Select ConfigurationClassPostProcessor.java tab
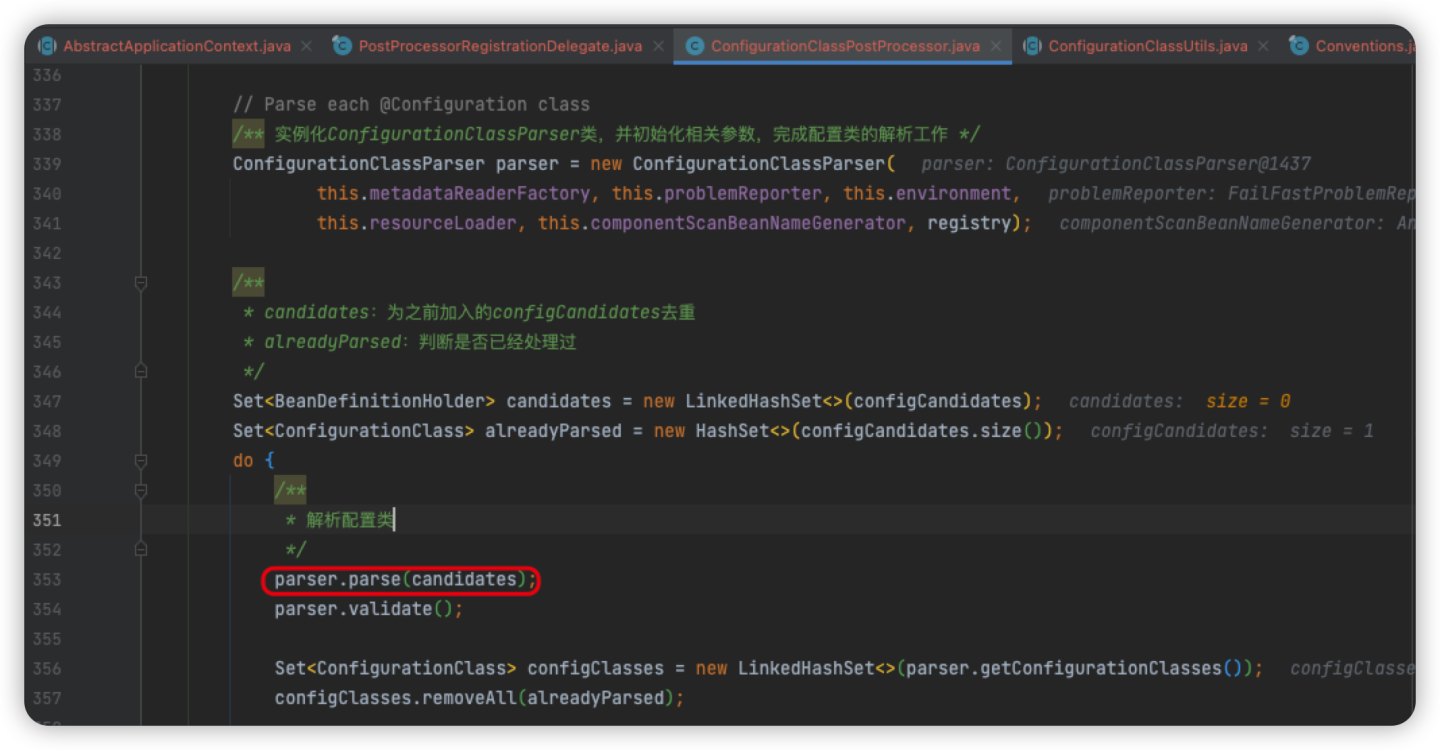The image size is (1440, 750). coord(845,46)
